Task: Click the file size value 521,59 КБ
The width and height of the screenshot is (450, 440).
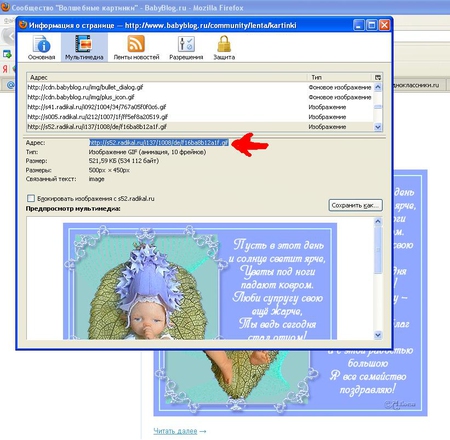Action: pyautogui.click(x=124, y=161)
